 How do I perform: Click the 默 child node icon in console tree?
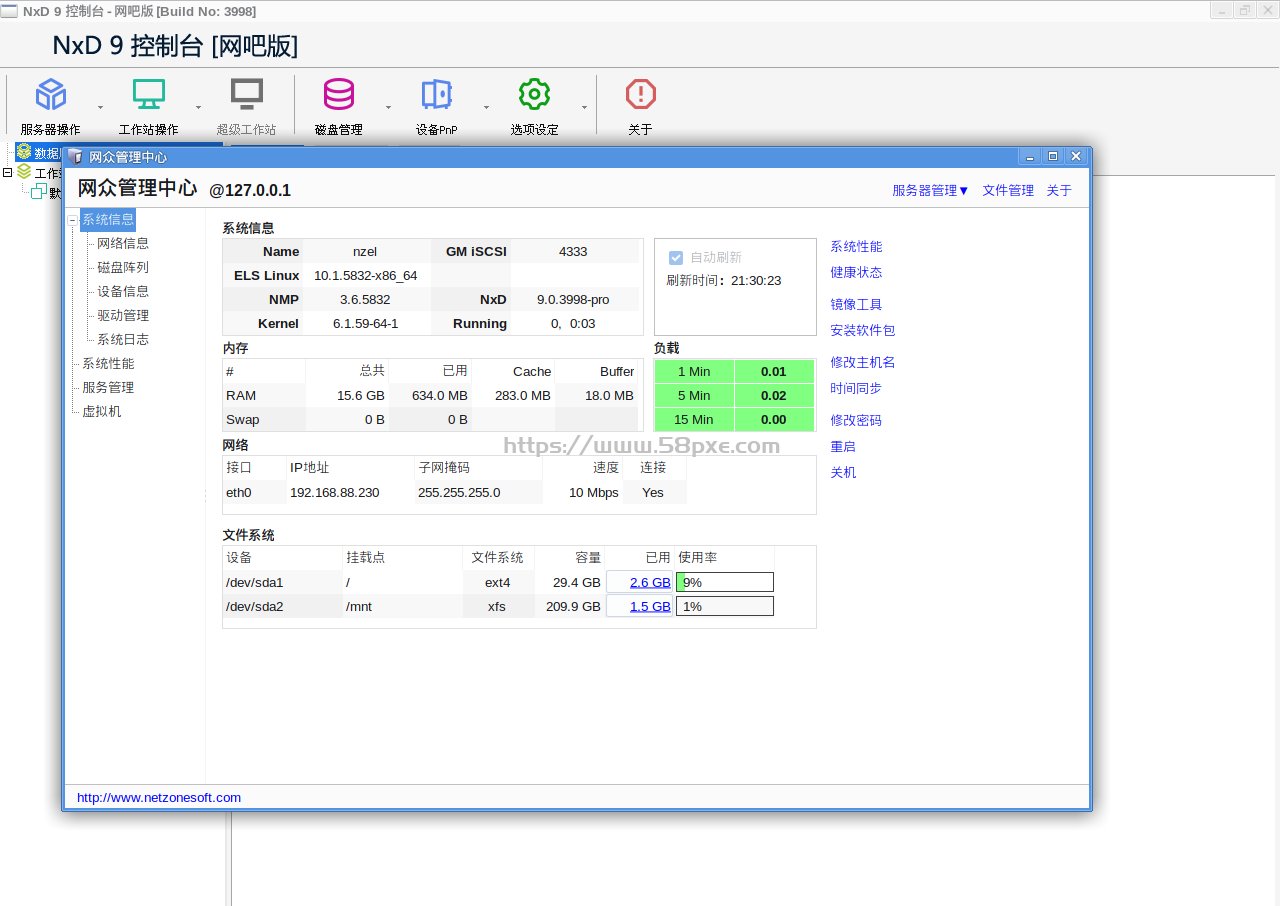click(39, 192)
